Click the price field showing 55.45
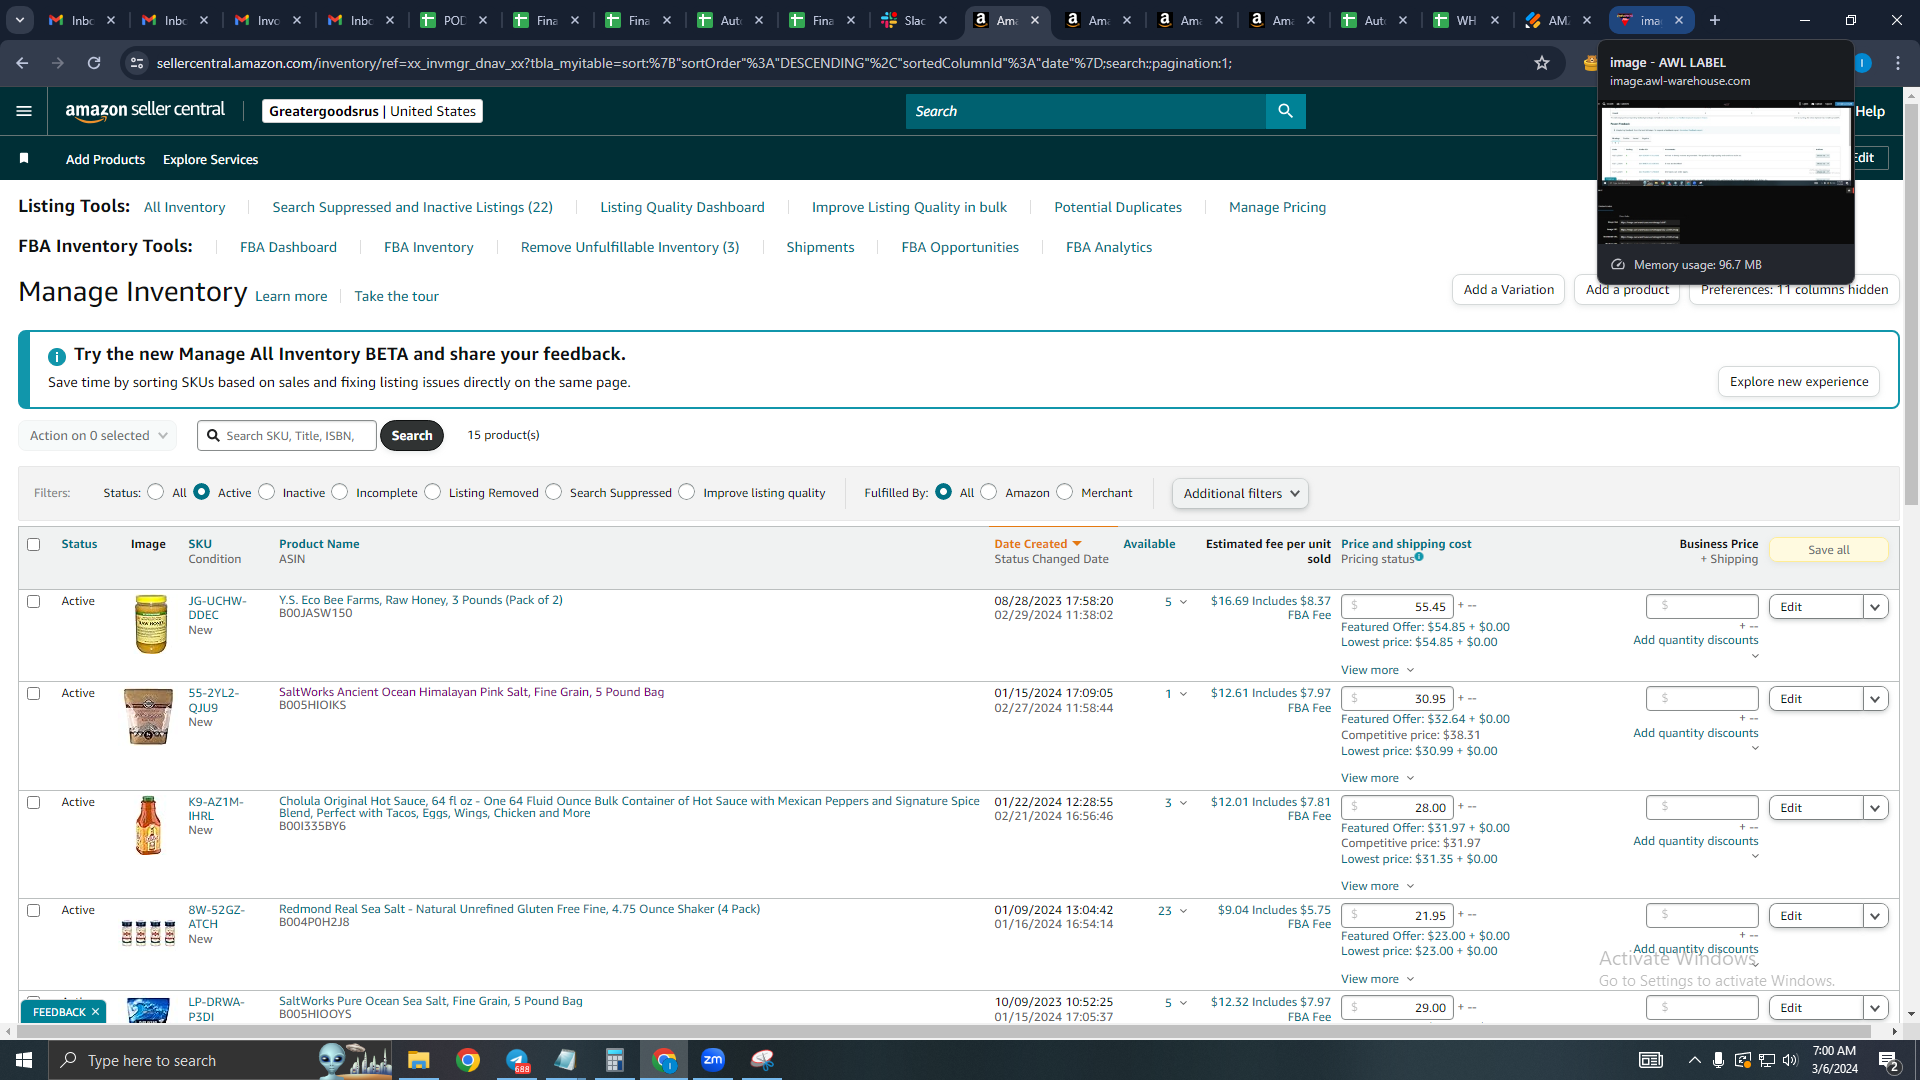Screen dimensions: 1920x1080 click(1397, 607)
